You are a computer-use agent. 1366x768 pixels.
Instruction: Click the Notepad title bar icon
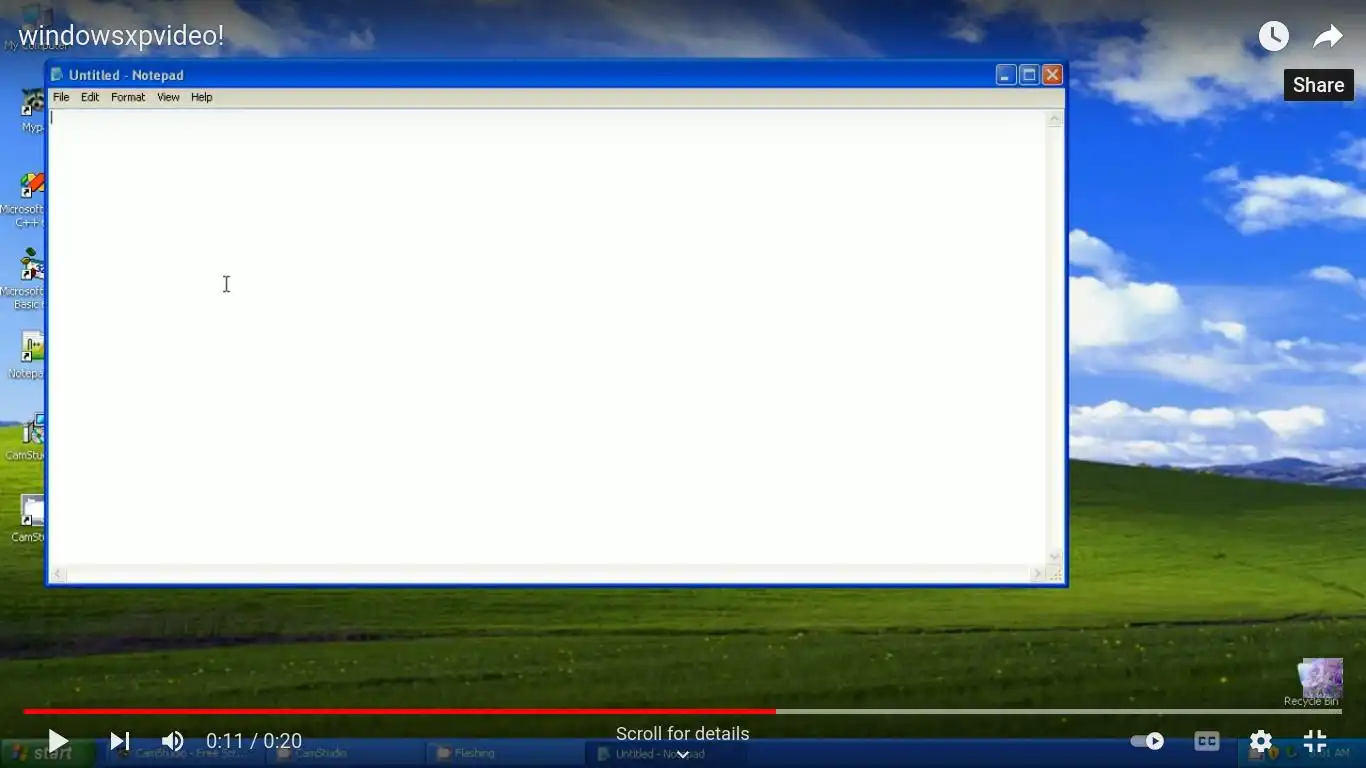(57, 75)
